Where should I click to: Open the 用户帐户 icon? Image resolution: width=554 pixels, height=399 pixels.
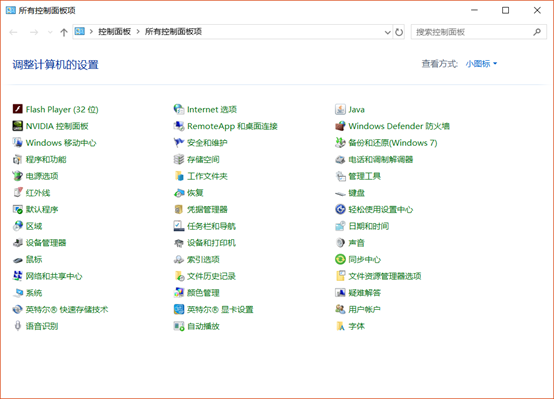coord(340,309)
